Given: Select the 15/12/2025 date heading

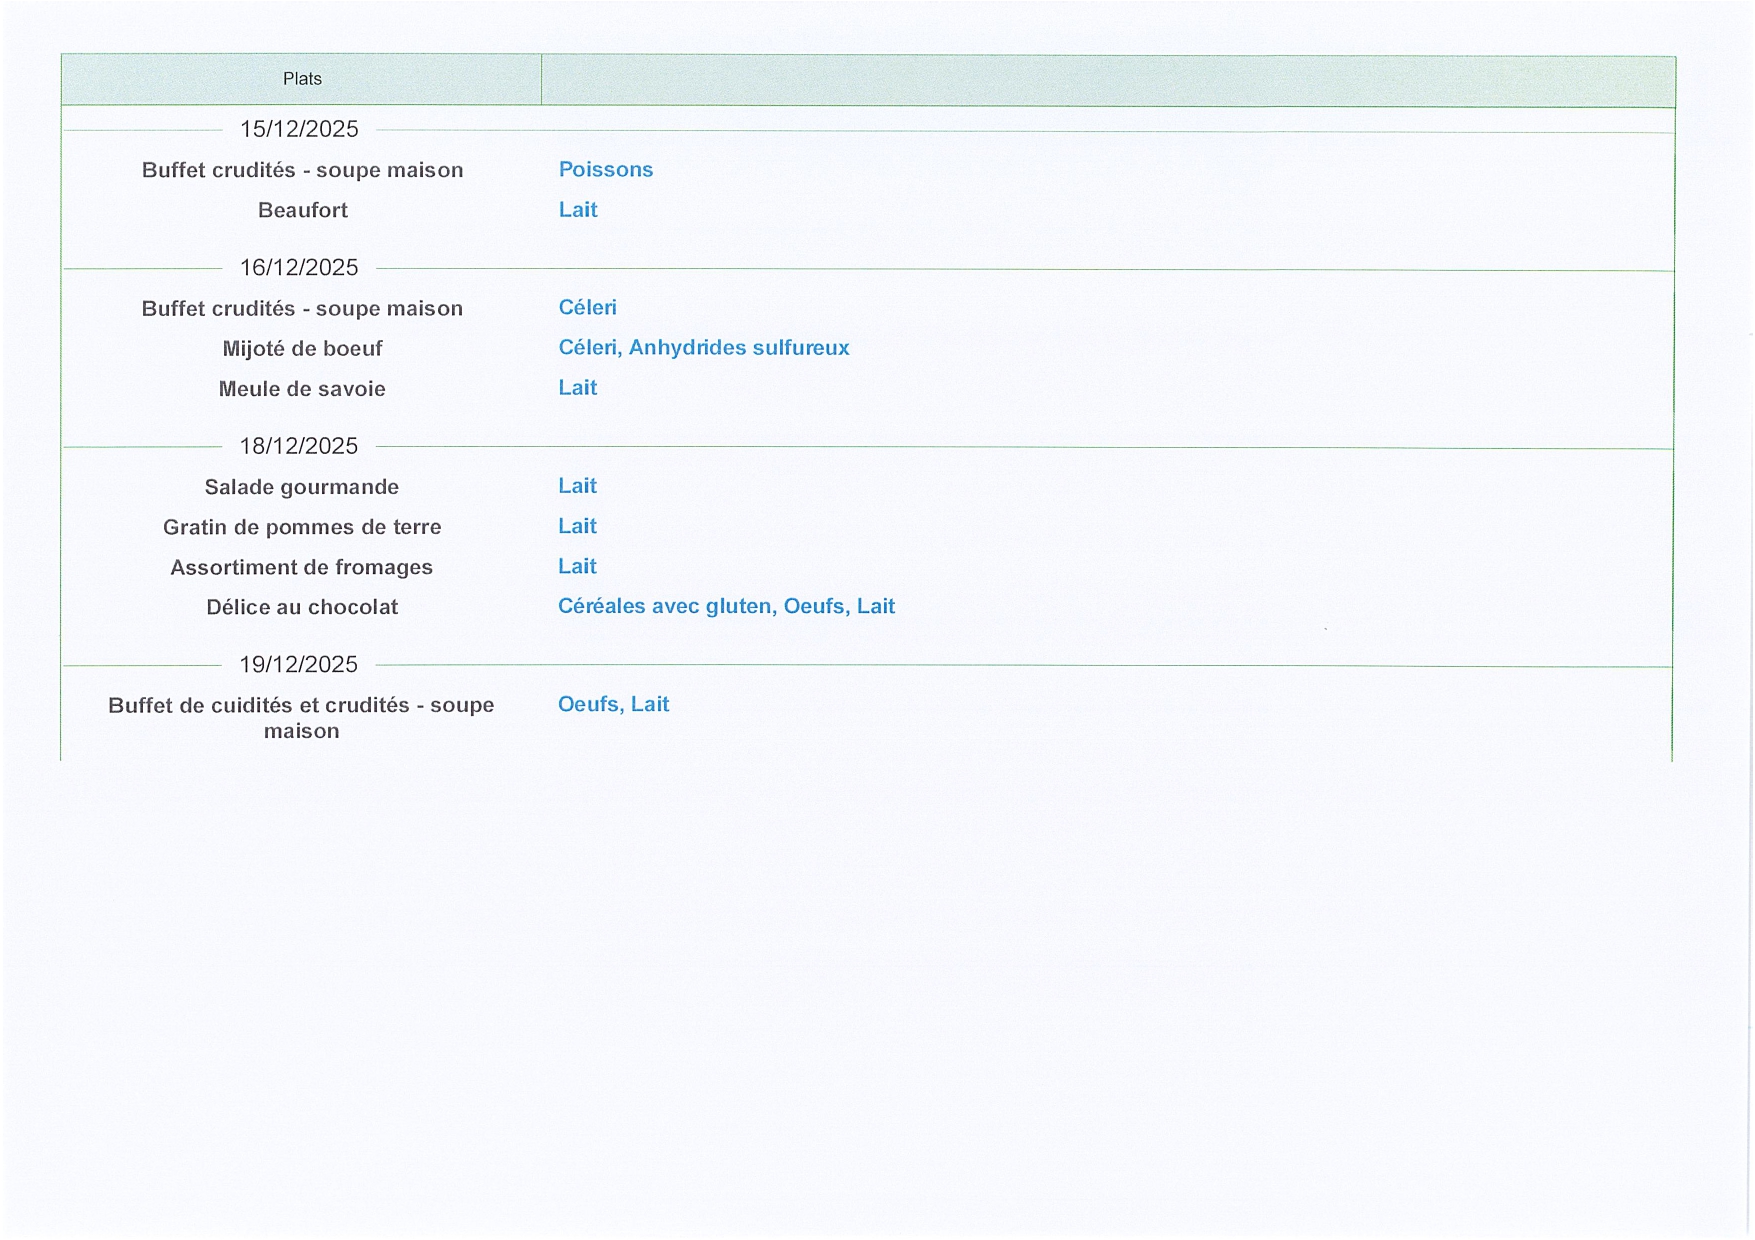Looking at the screenshot, I should [299, 129].
